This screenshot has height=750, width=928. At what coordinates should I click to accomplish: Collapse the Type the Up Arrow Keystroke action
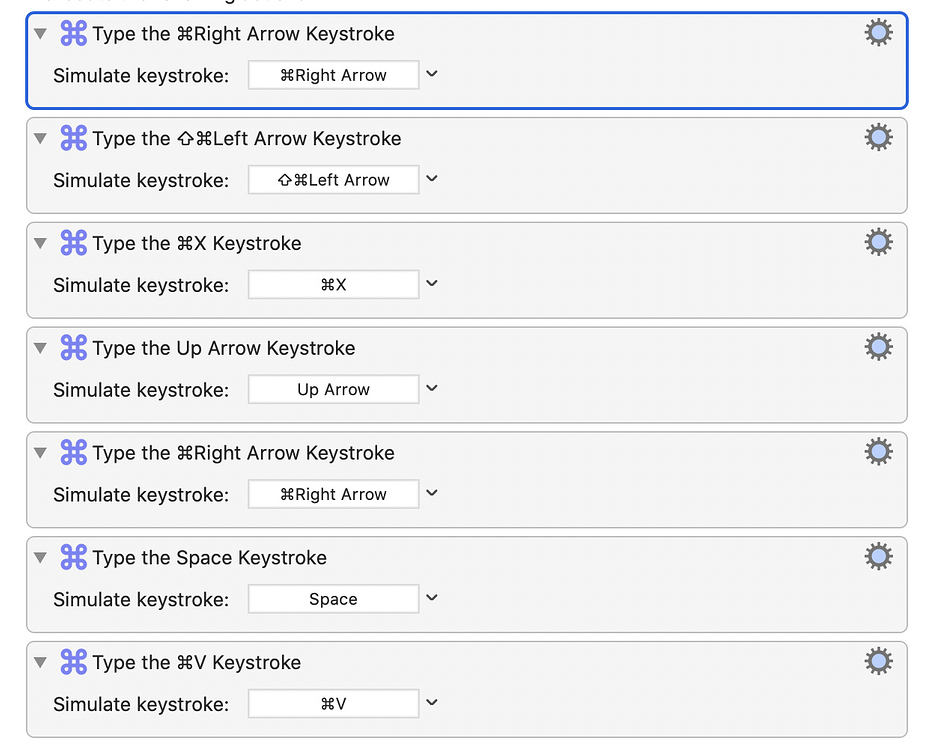[x=39, y=348]
